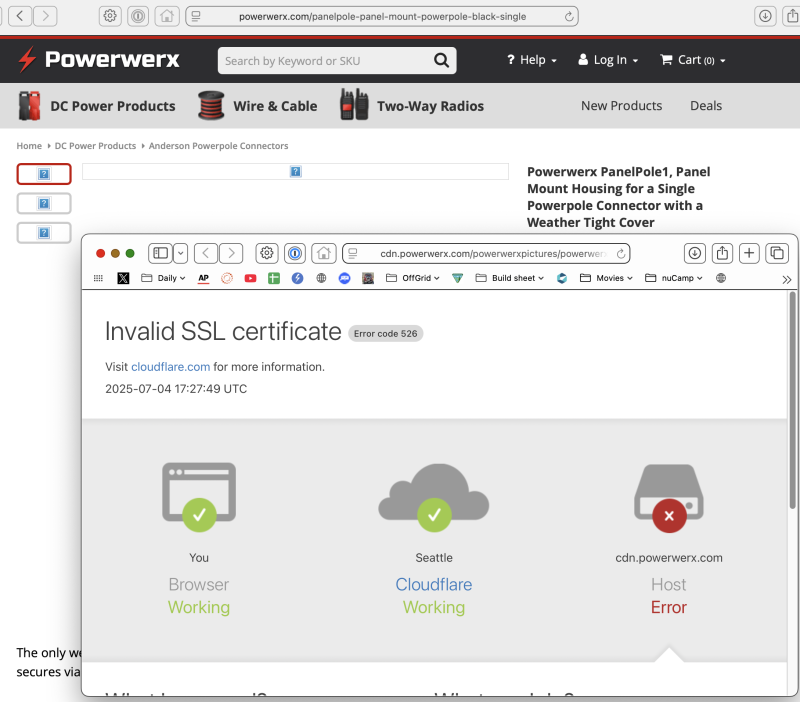Click the Error code 526 badge
800x702 pixels.
click(x=385, y=334)
